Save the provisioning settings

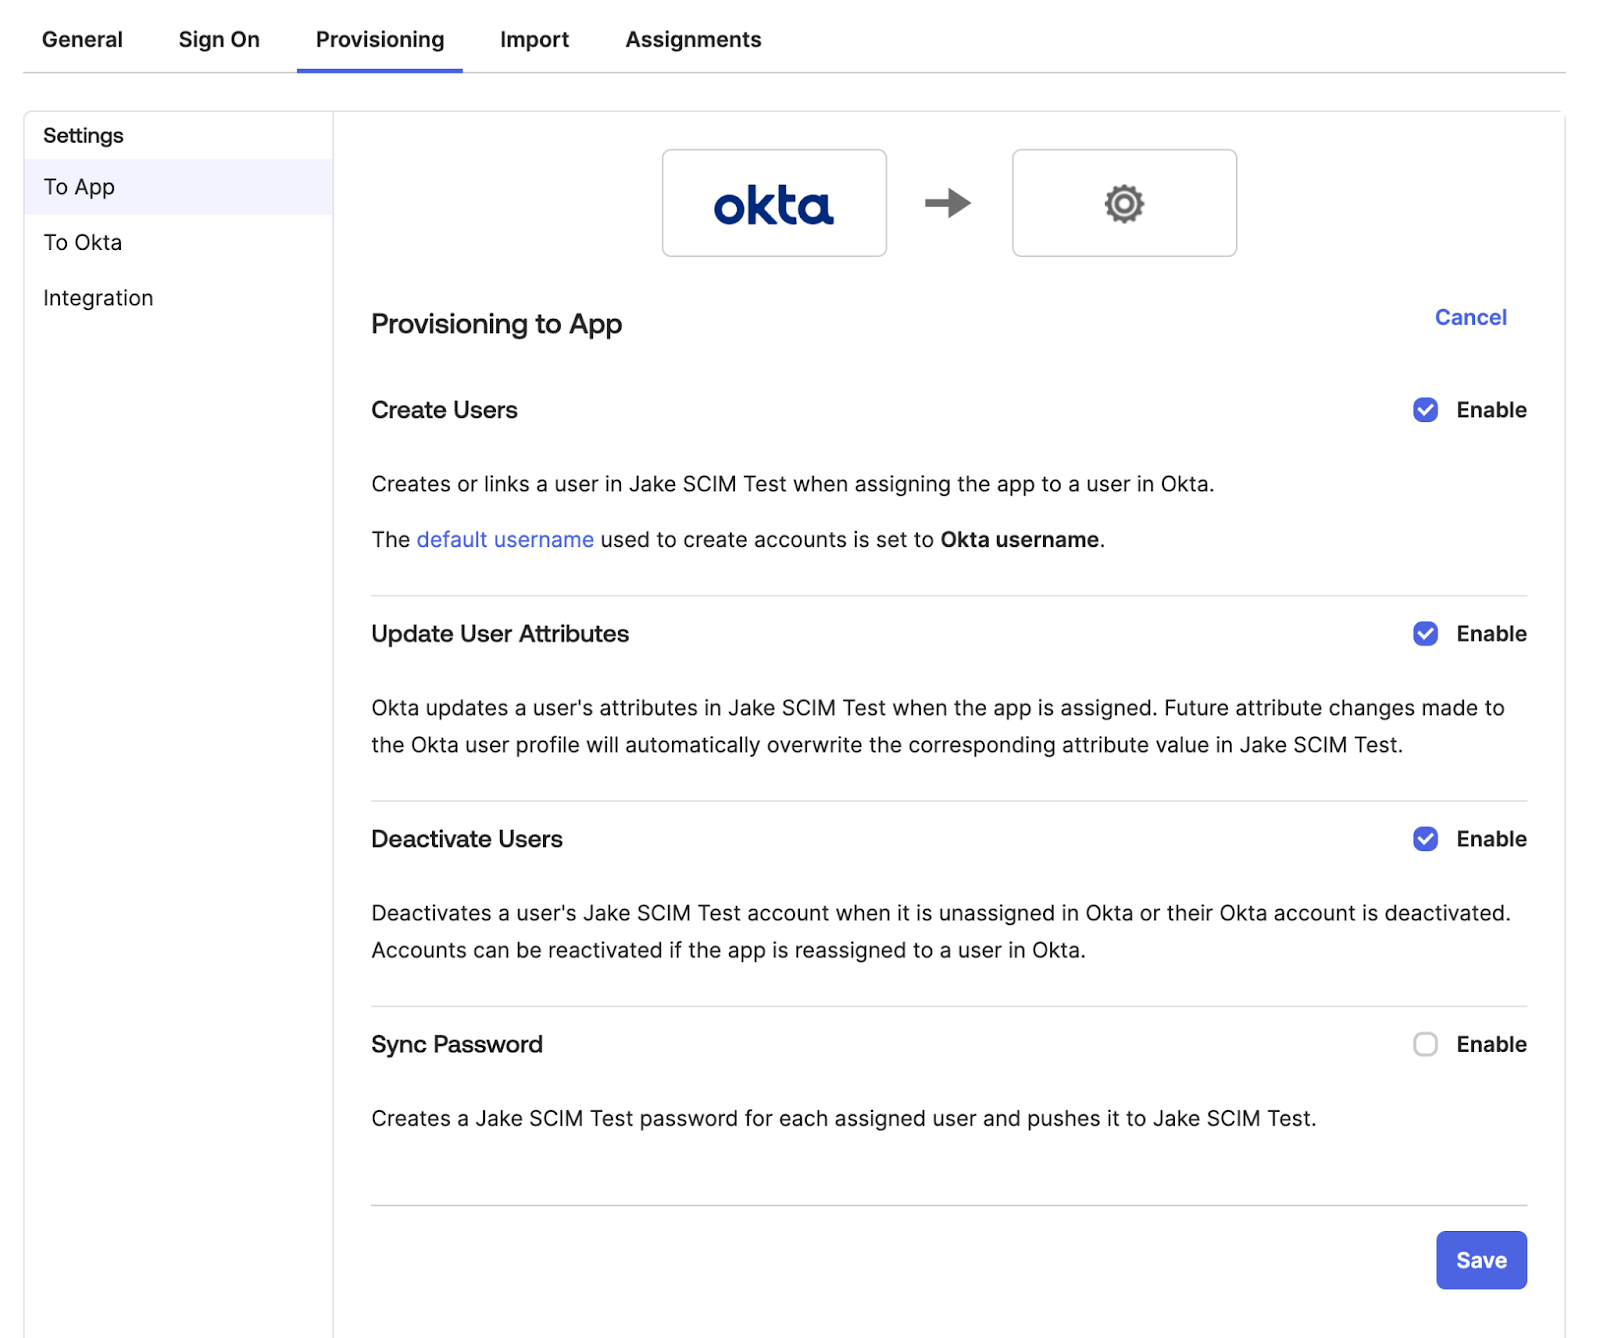(x=1481, y=1260)
